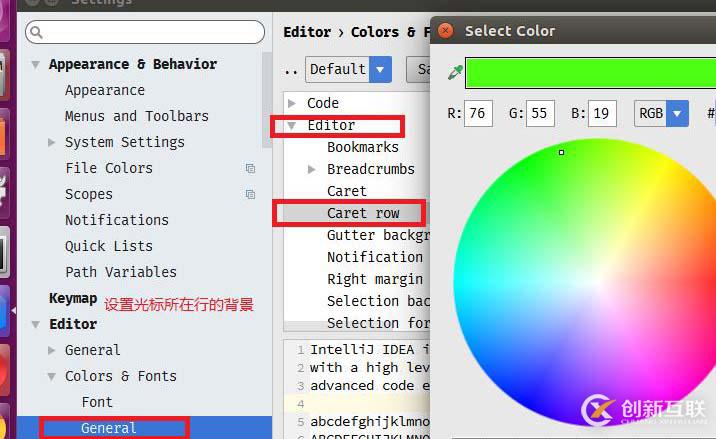The height and width of the screenshot is (439, 716).
Task: Collapse the Editor group in colors list
Action: coord(292,125)
